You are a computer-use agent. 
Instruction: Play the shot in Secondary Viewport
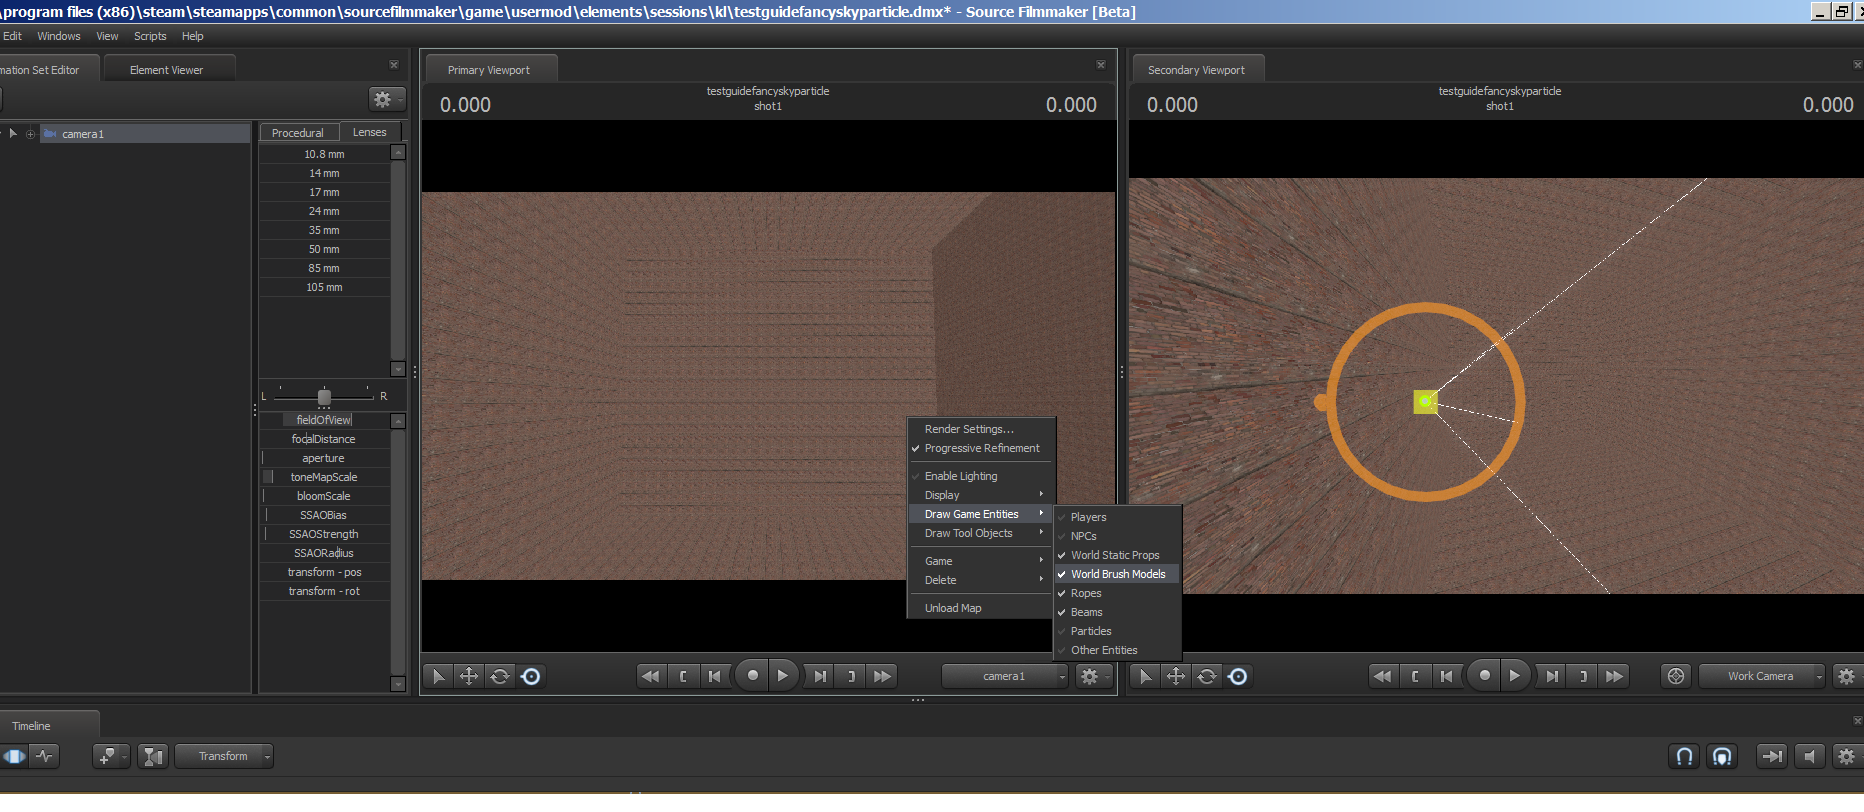pyautogui.click(x=1514, y=677)
